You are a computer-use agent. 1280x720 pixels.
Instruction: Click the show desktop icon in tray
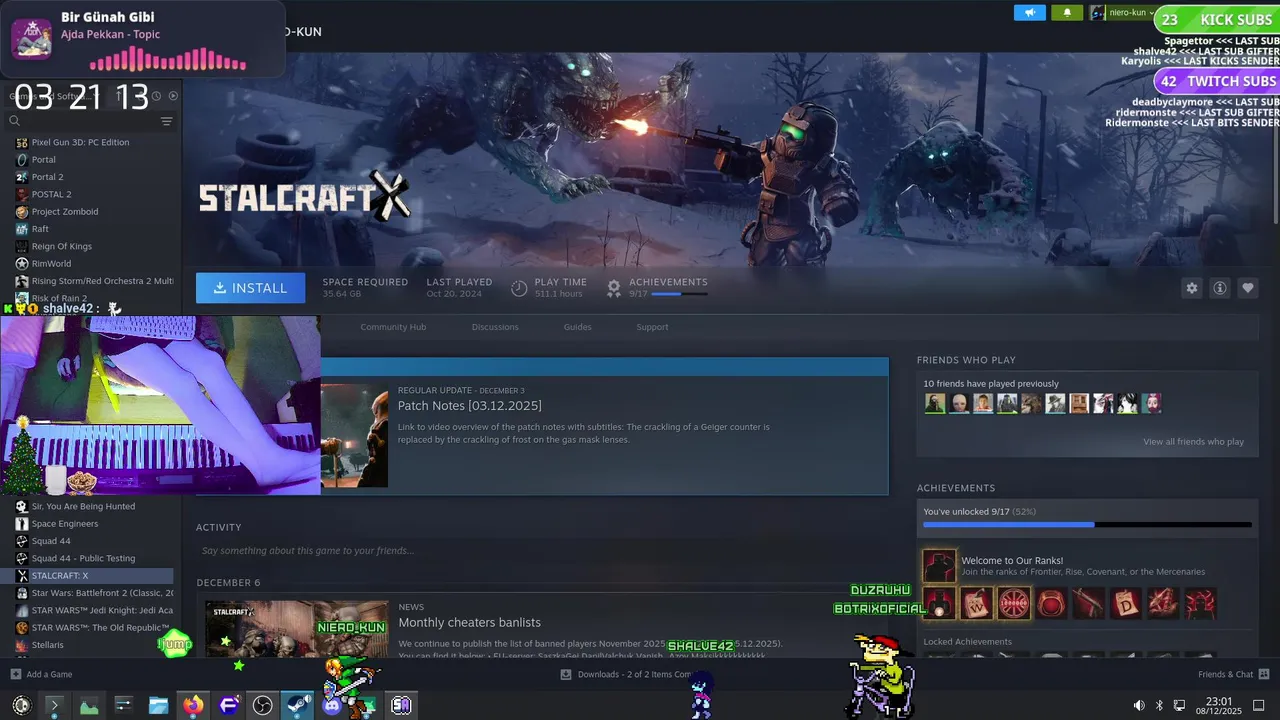click(x=1259, y=705)
